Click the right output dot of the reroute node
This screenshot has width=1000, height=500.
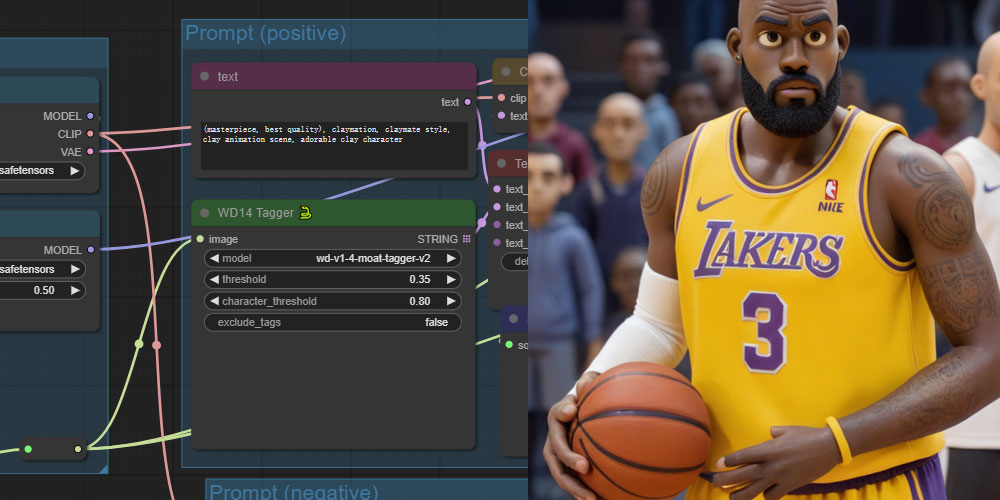pyautogui.click(x=78, y=449)
